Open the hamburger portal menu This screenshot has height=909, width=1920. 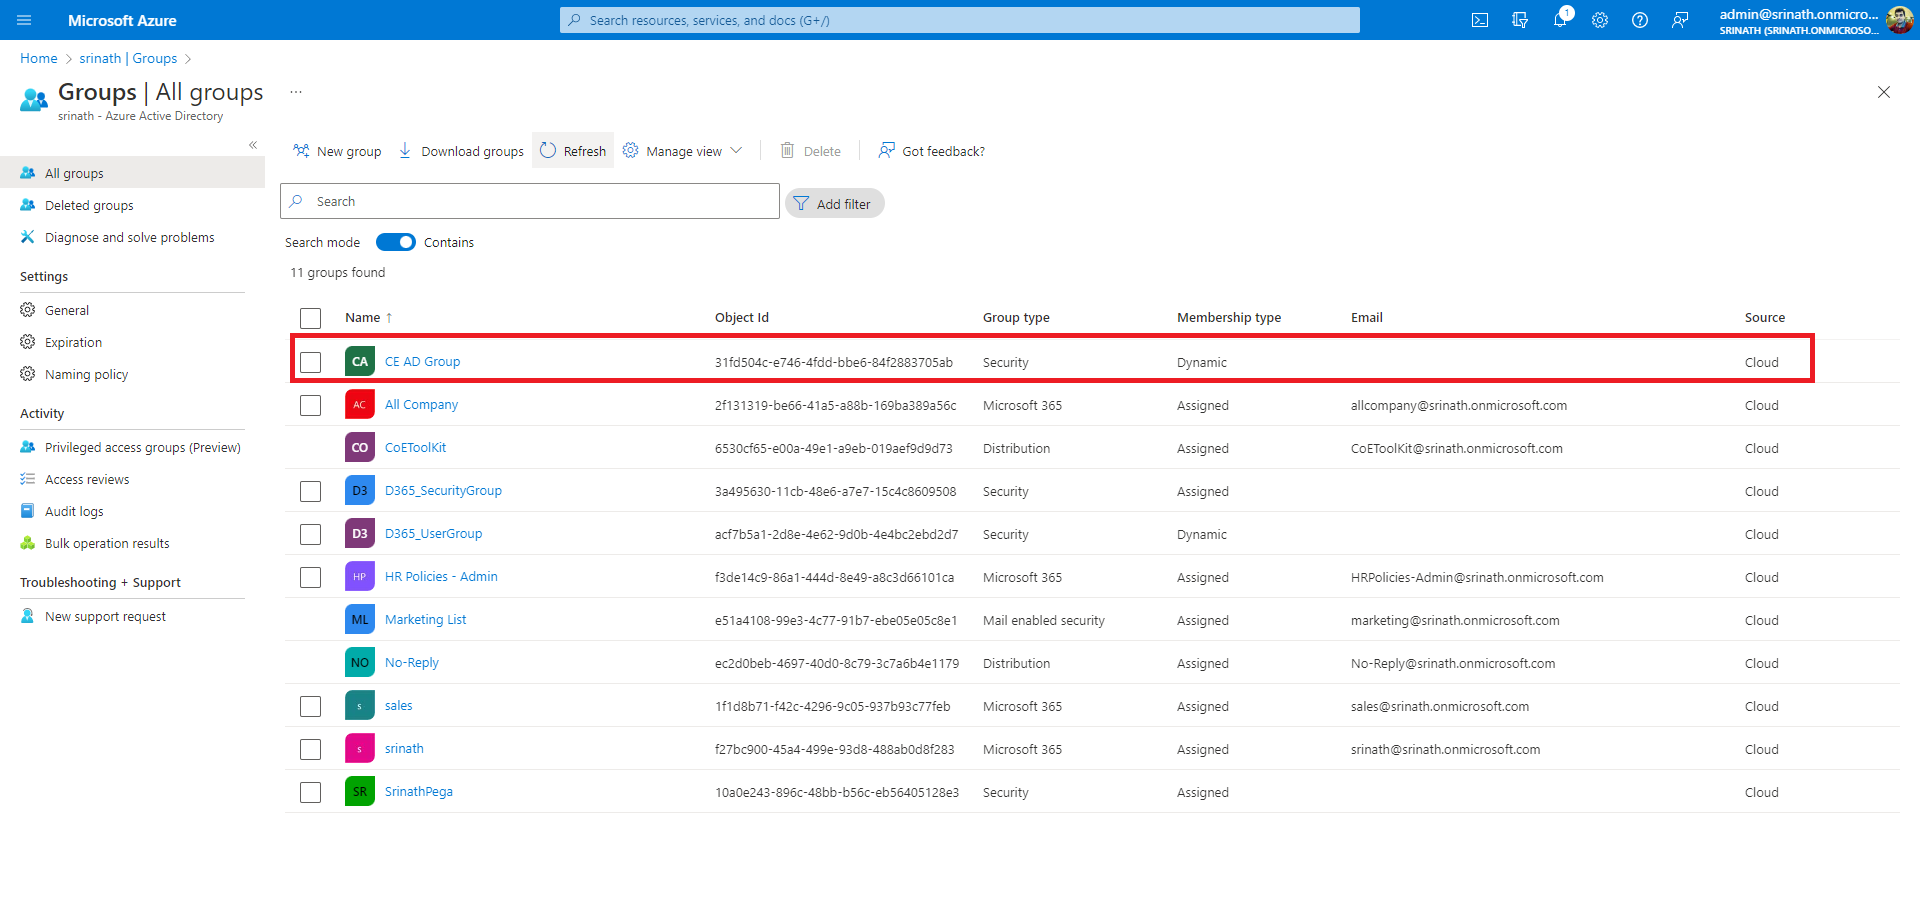(x=25, y=20)
